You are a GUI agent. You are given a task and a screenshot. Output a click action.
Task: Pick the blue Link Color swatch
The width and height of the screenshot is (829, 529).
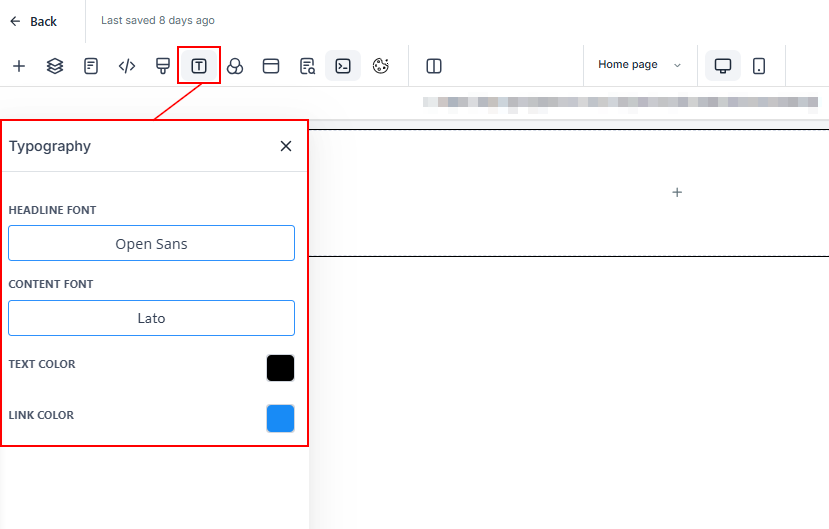tap(280, 419)
